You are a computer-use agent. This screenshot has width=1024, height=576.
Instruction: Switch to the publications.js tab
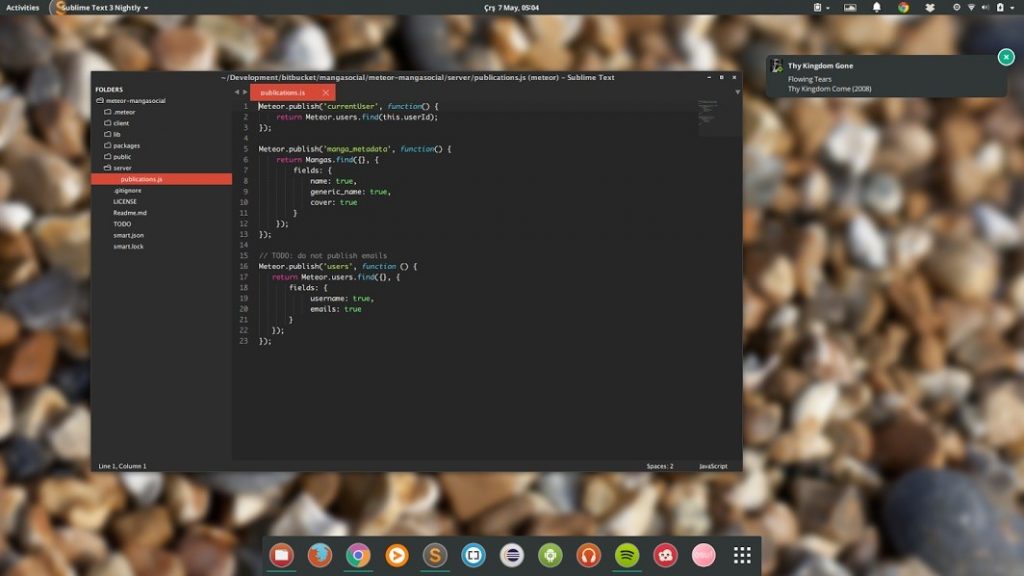283,93
